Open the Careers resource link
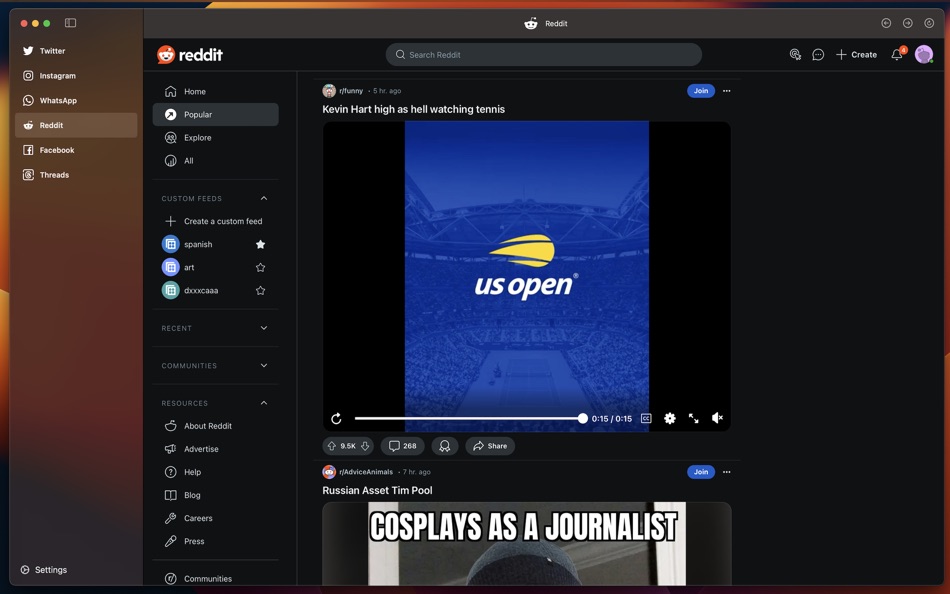Screen dimensions: 950x594 click(x=216, y=518)
